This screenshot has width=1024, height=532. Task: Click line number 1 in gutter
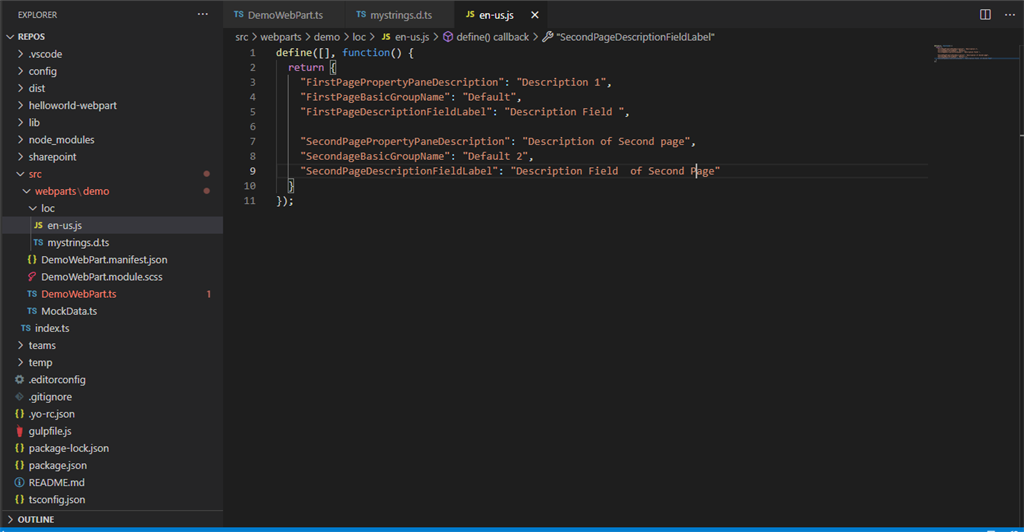[252, 52]
